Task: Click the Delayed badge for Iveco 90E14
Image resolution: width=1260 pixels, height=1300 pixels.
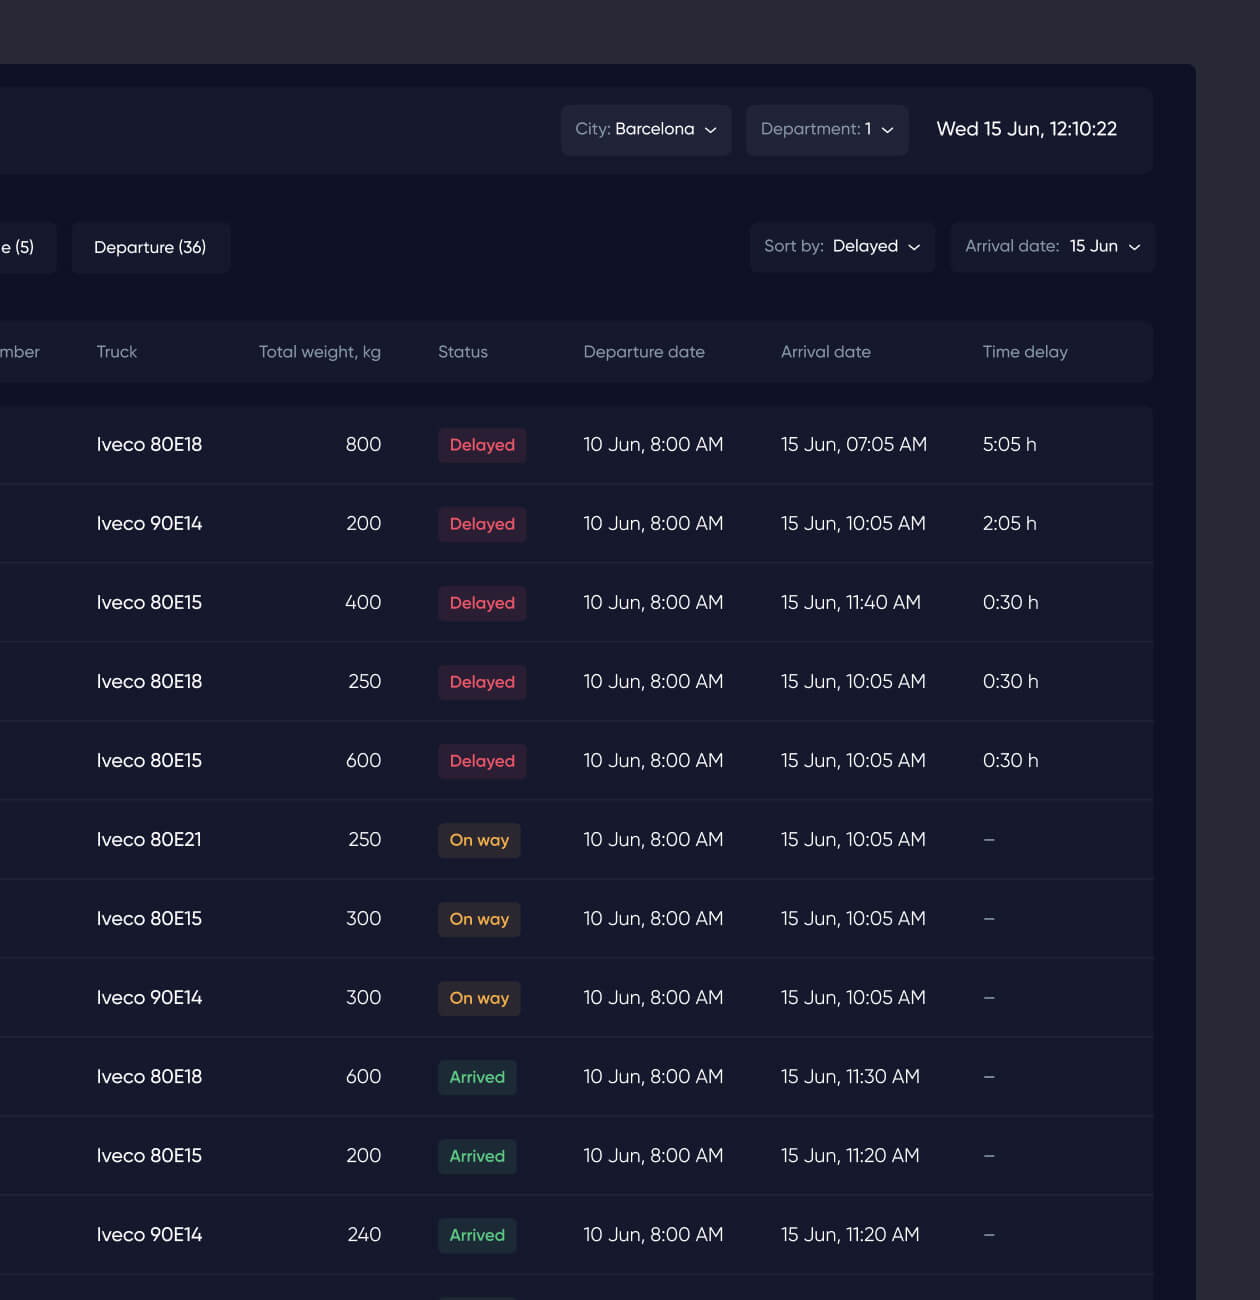Action: click(x=481, y=524)
